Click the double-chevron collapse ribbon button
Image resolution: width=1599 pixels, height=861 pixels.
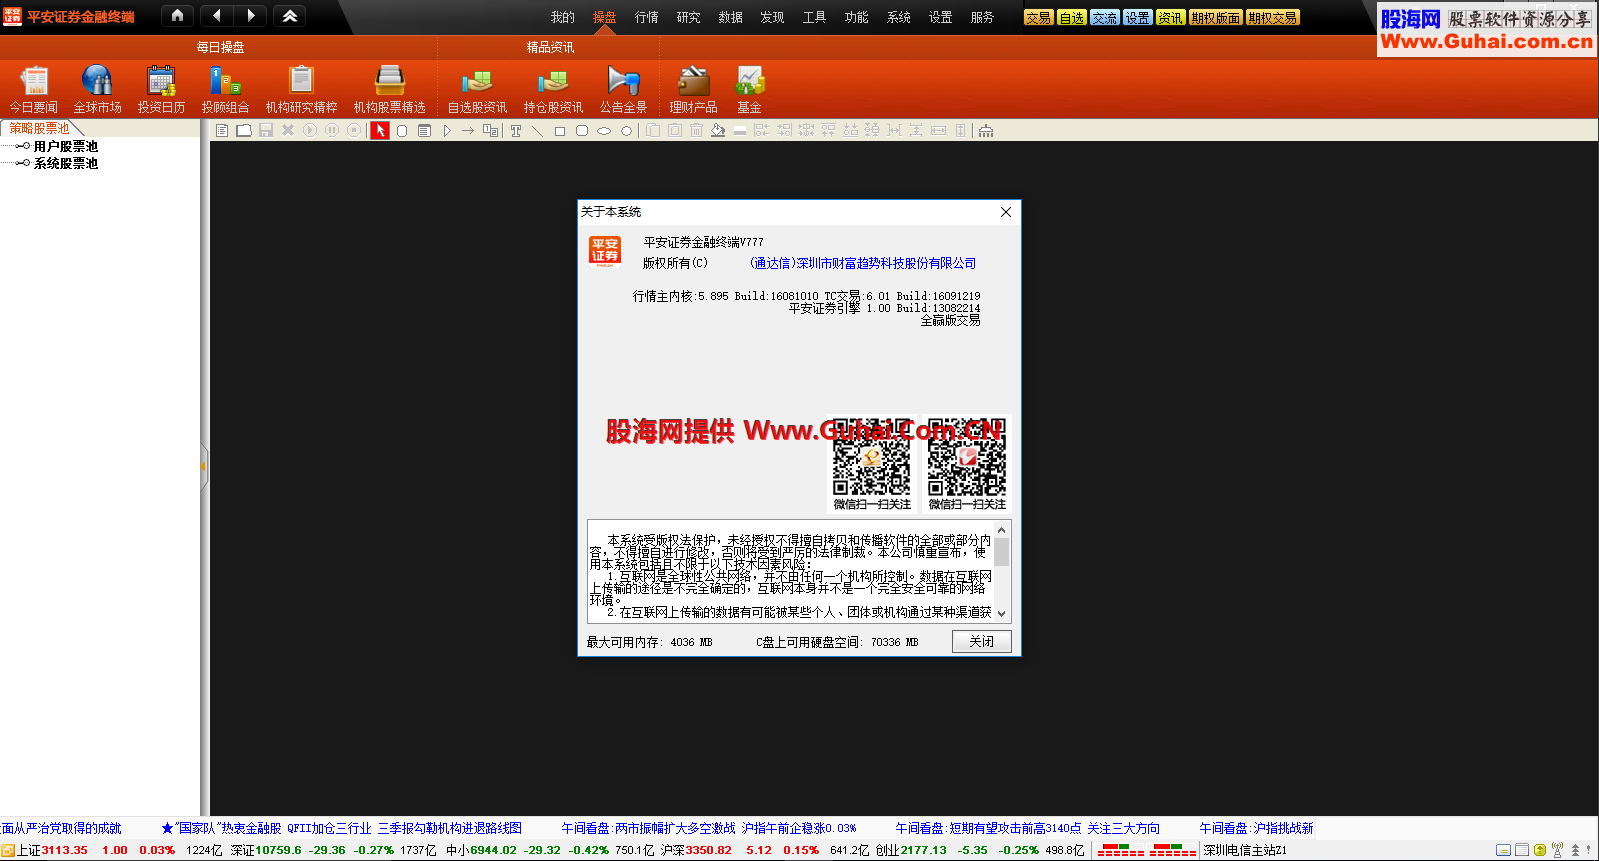point(290,16)
